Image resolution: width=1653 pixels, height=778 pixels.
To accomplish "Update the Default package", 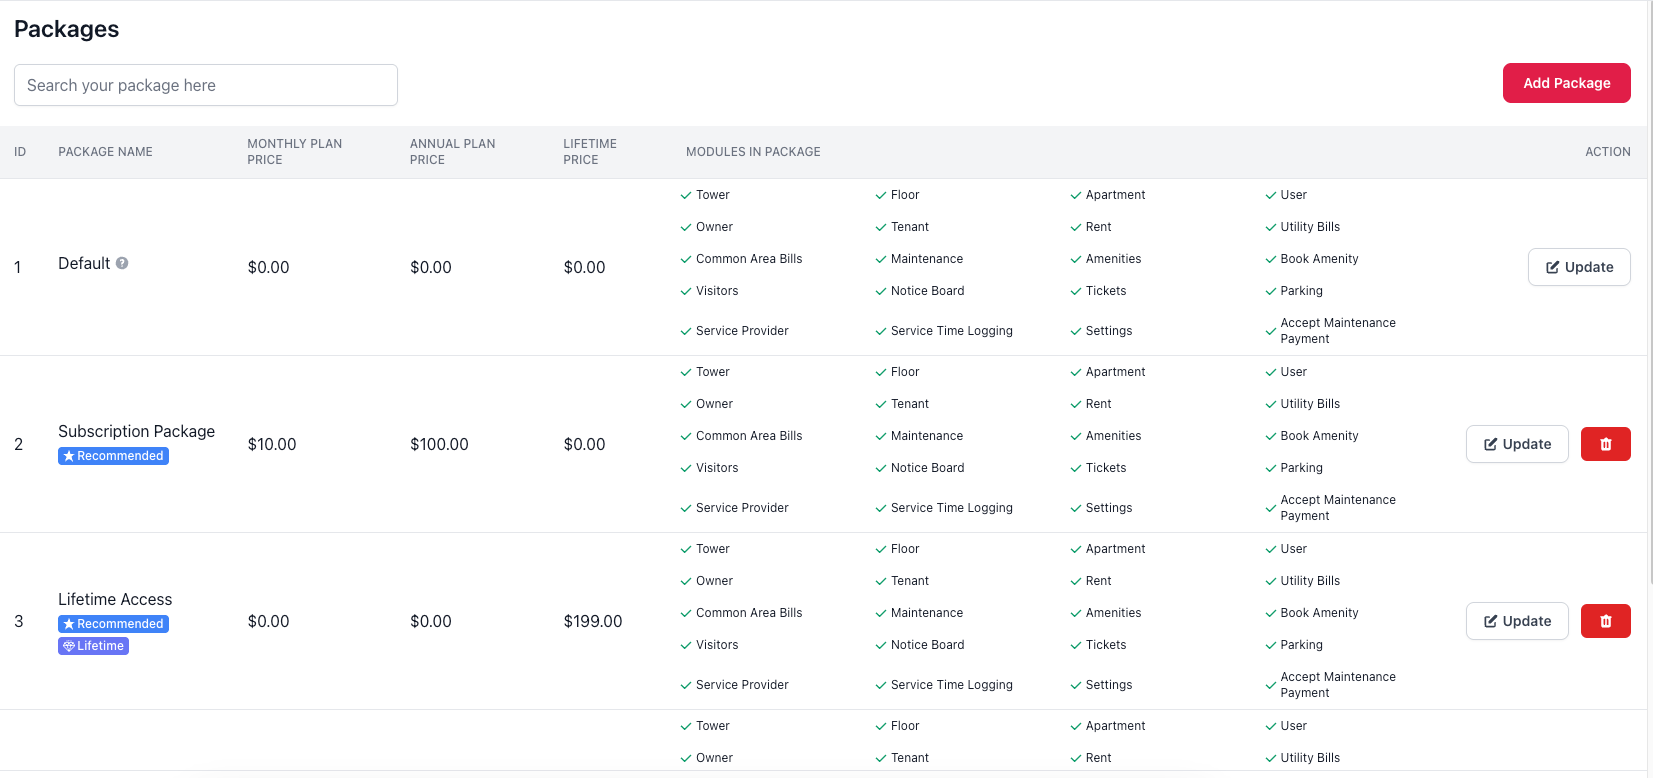I will 1579,267.
